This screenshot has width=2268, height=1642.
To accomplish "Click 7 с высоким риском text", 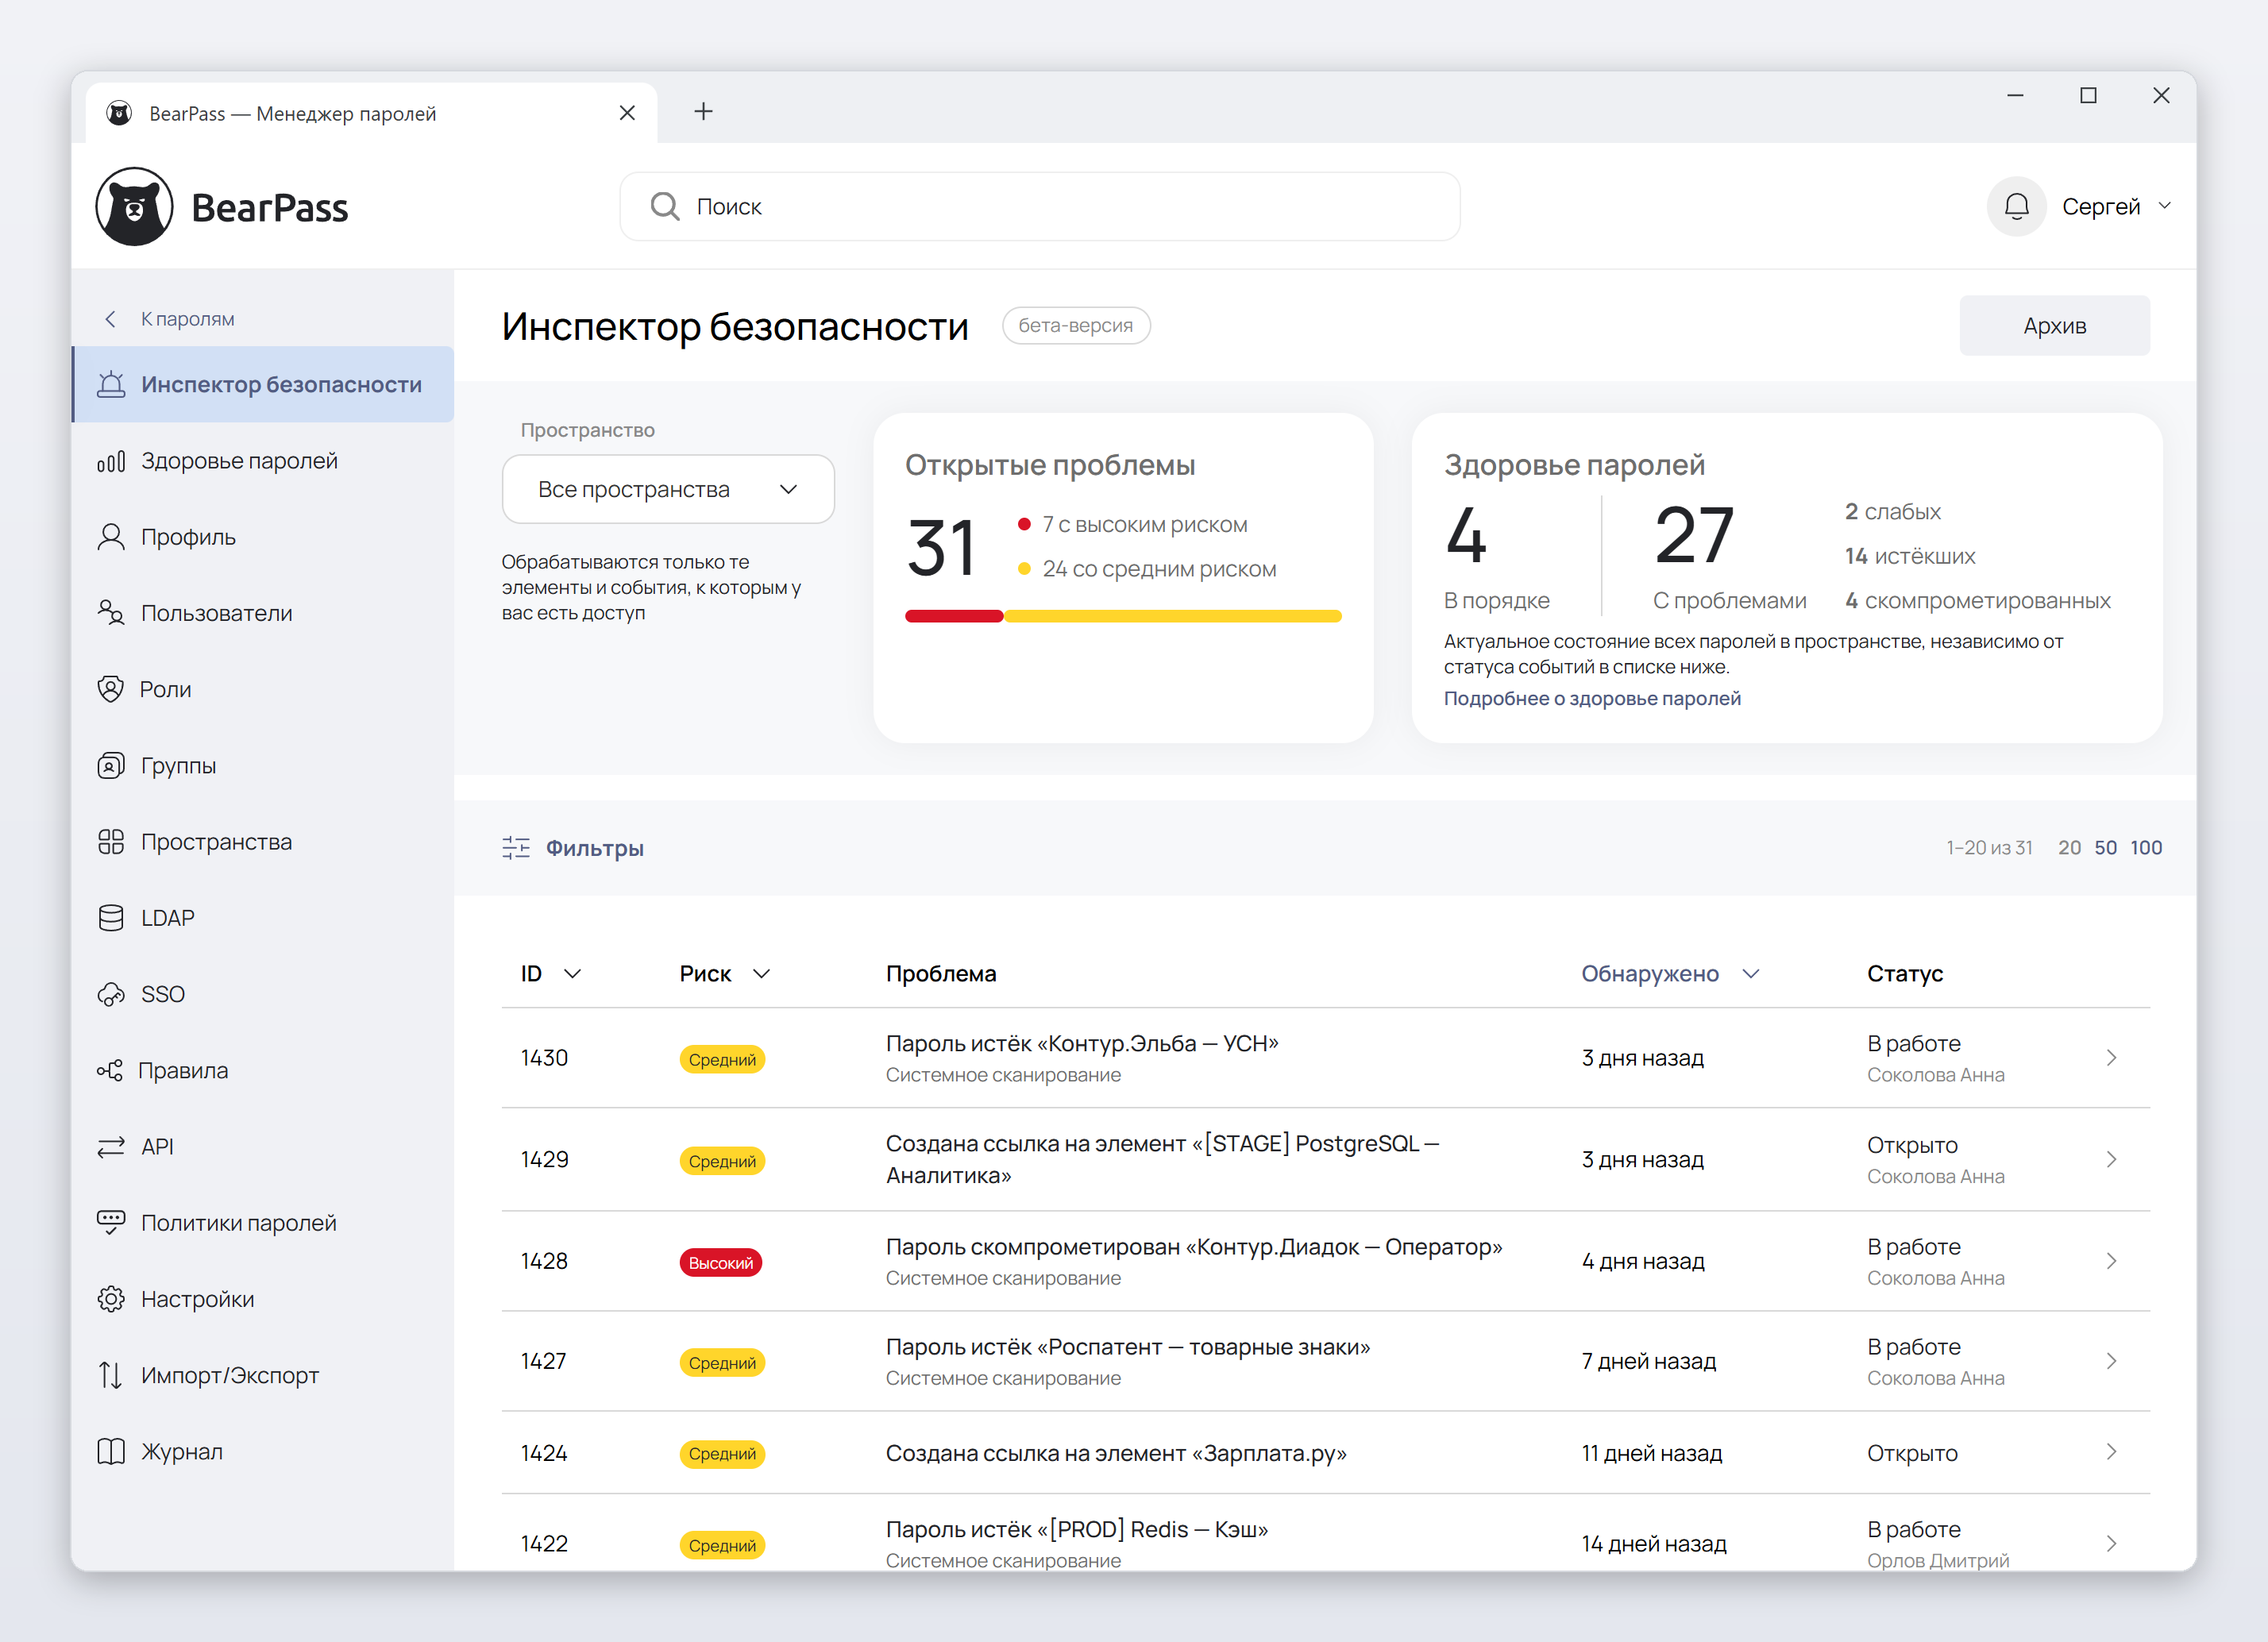I will click(1145, 525).
